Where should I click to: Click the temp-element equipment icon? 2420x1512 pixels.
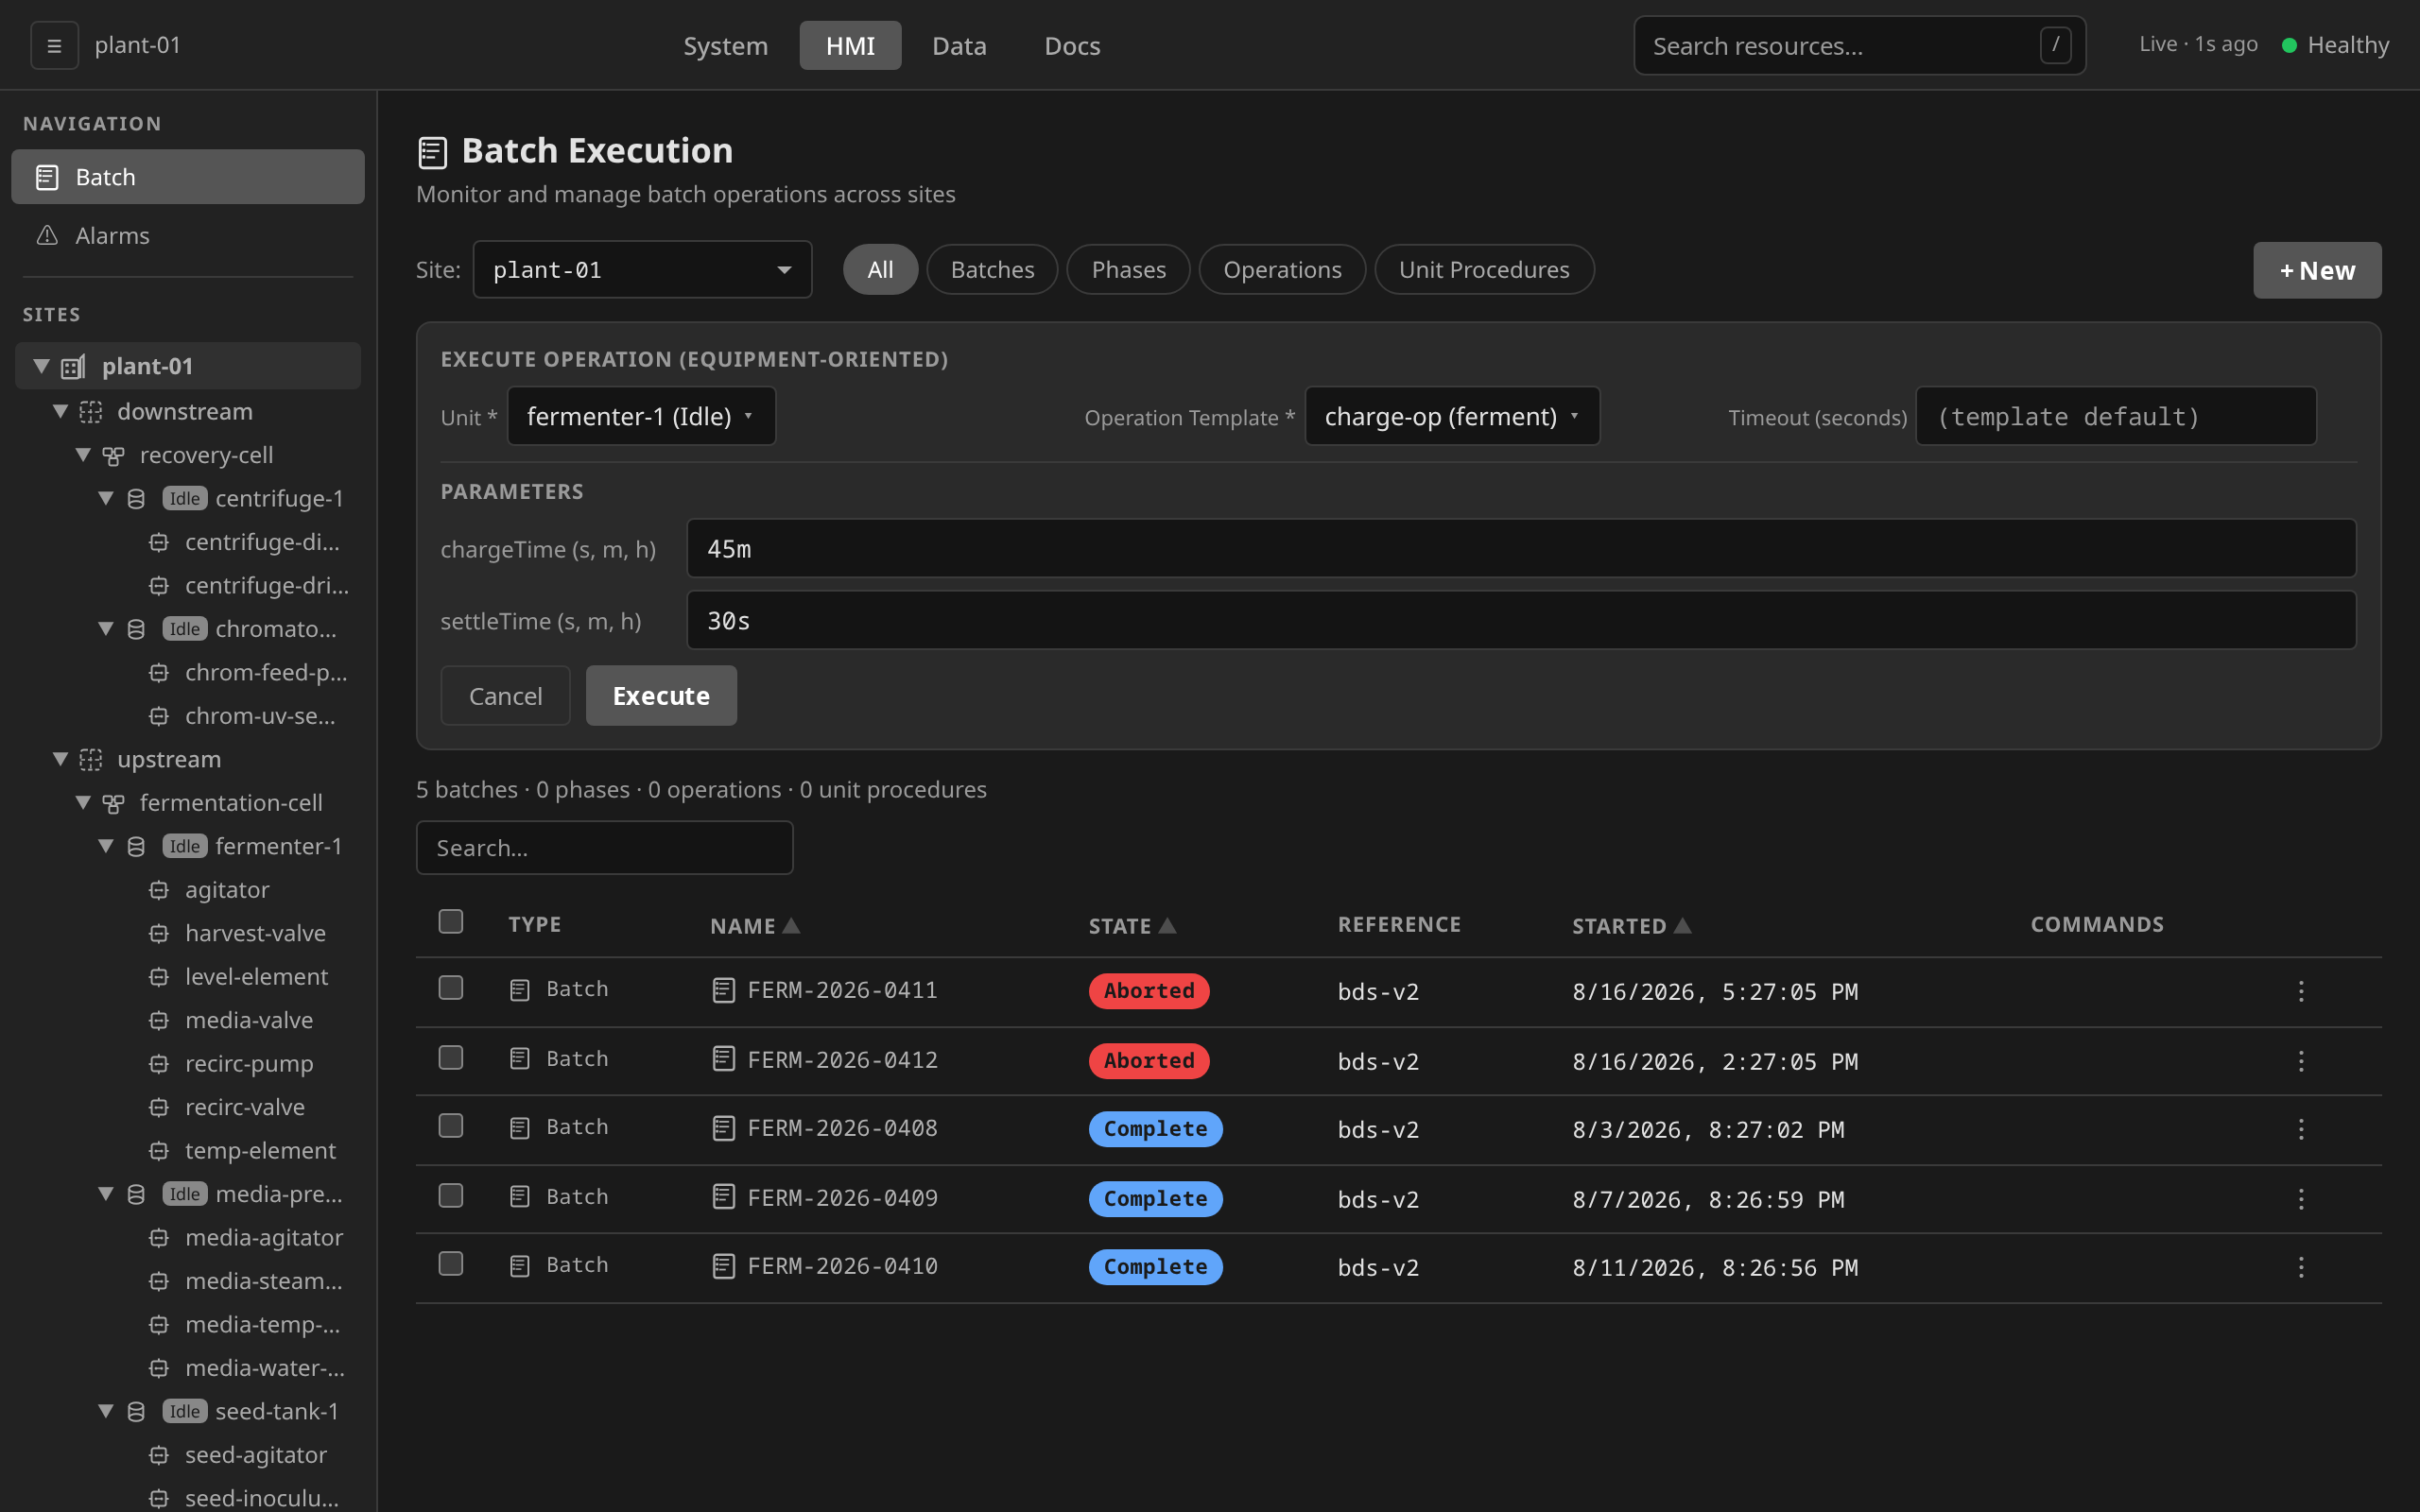point(159,1151)
